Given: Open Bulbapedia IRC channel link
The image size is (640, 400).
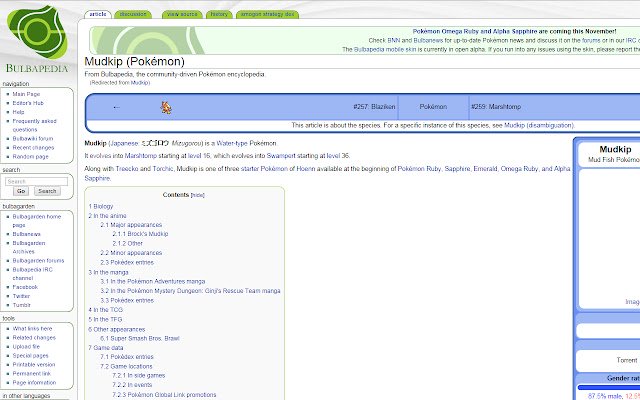Looking at the screenshot, I should tap(32, 274).
